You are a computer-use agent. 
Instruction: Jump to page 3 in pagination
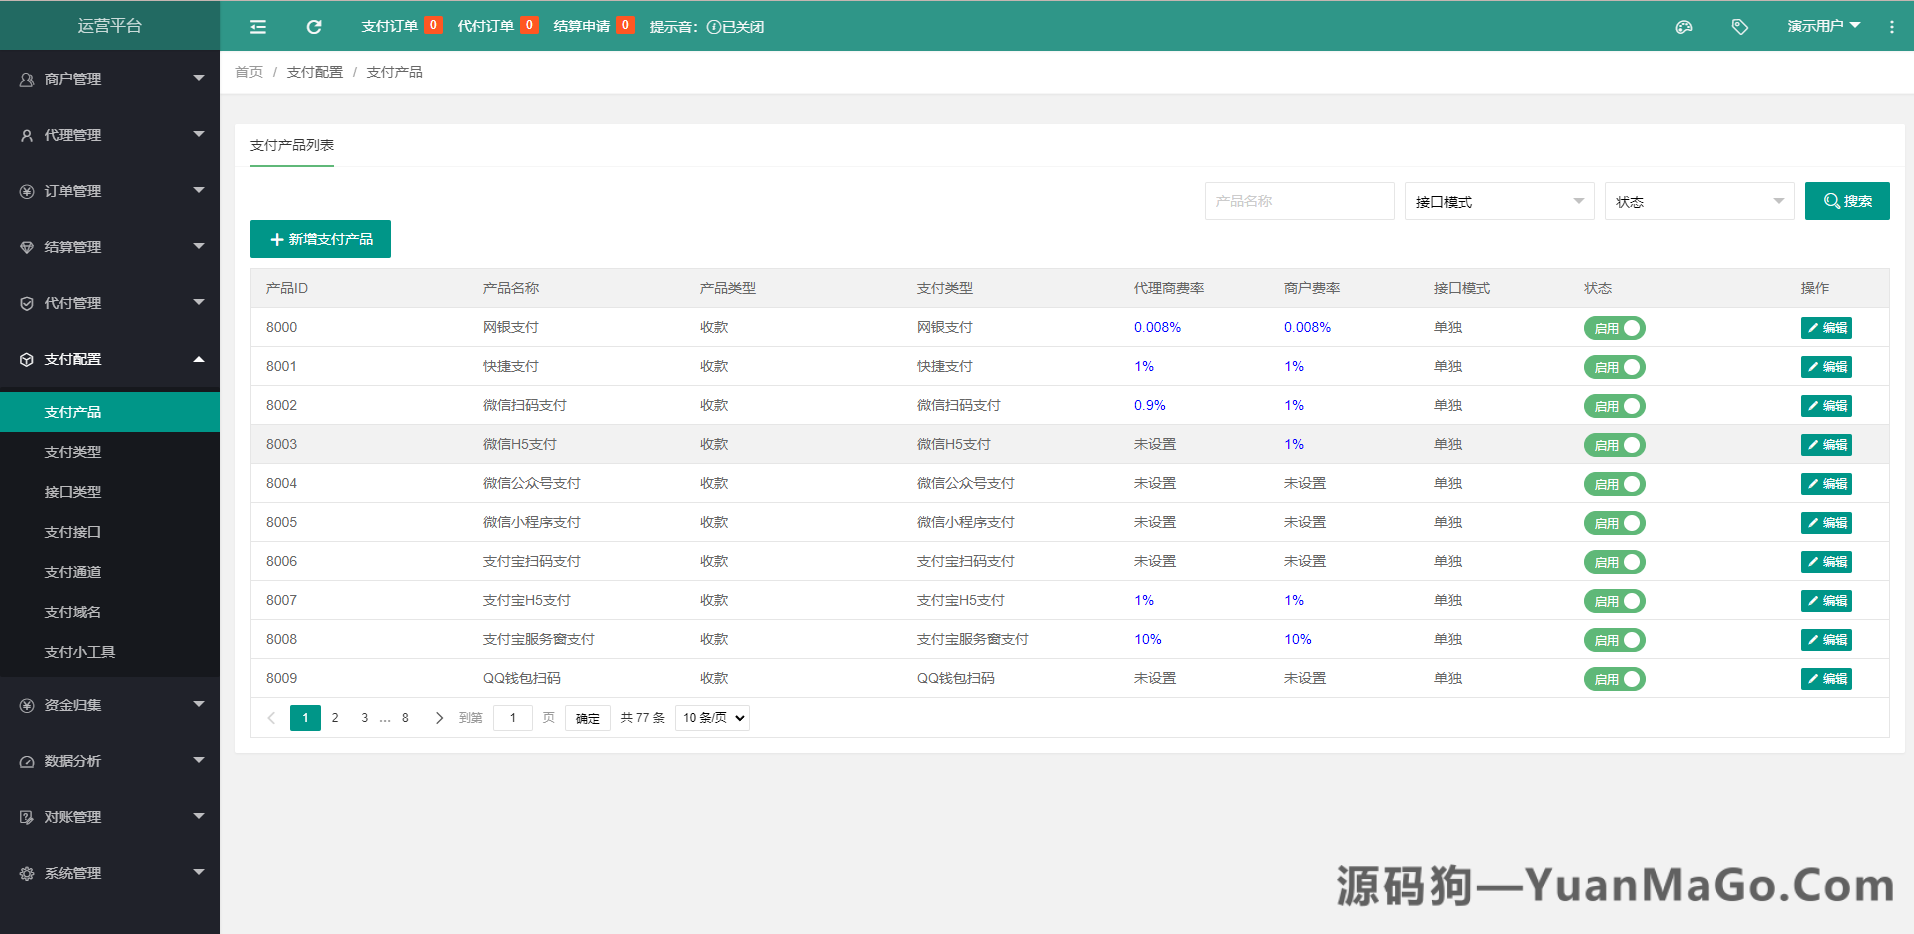click(364, 717)
